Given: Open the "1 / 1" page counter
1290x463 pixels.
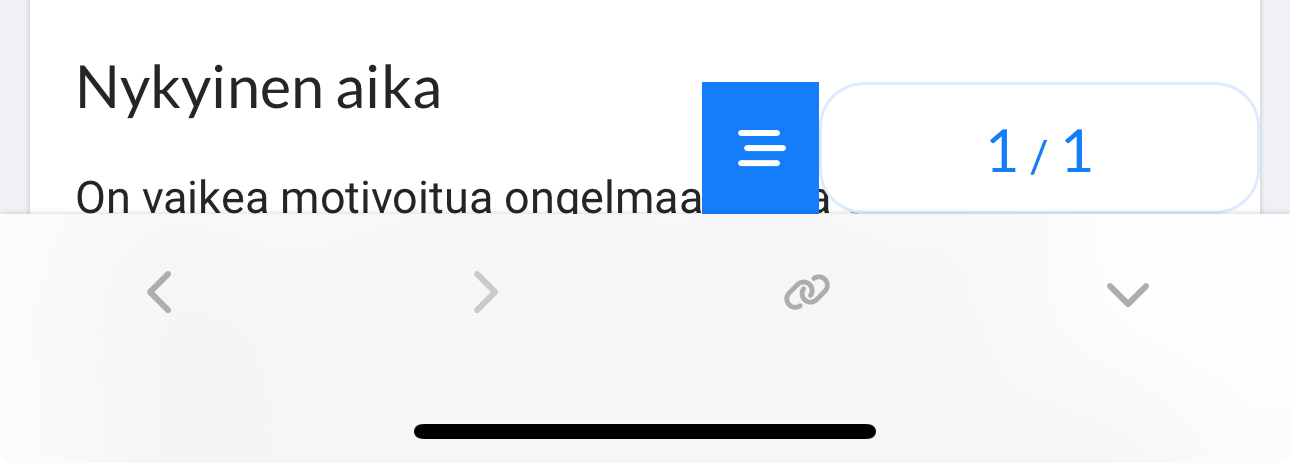Looking at the screenshot, I should click(x=1038, y=149).
